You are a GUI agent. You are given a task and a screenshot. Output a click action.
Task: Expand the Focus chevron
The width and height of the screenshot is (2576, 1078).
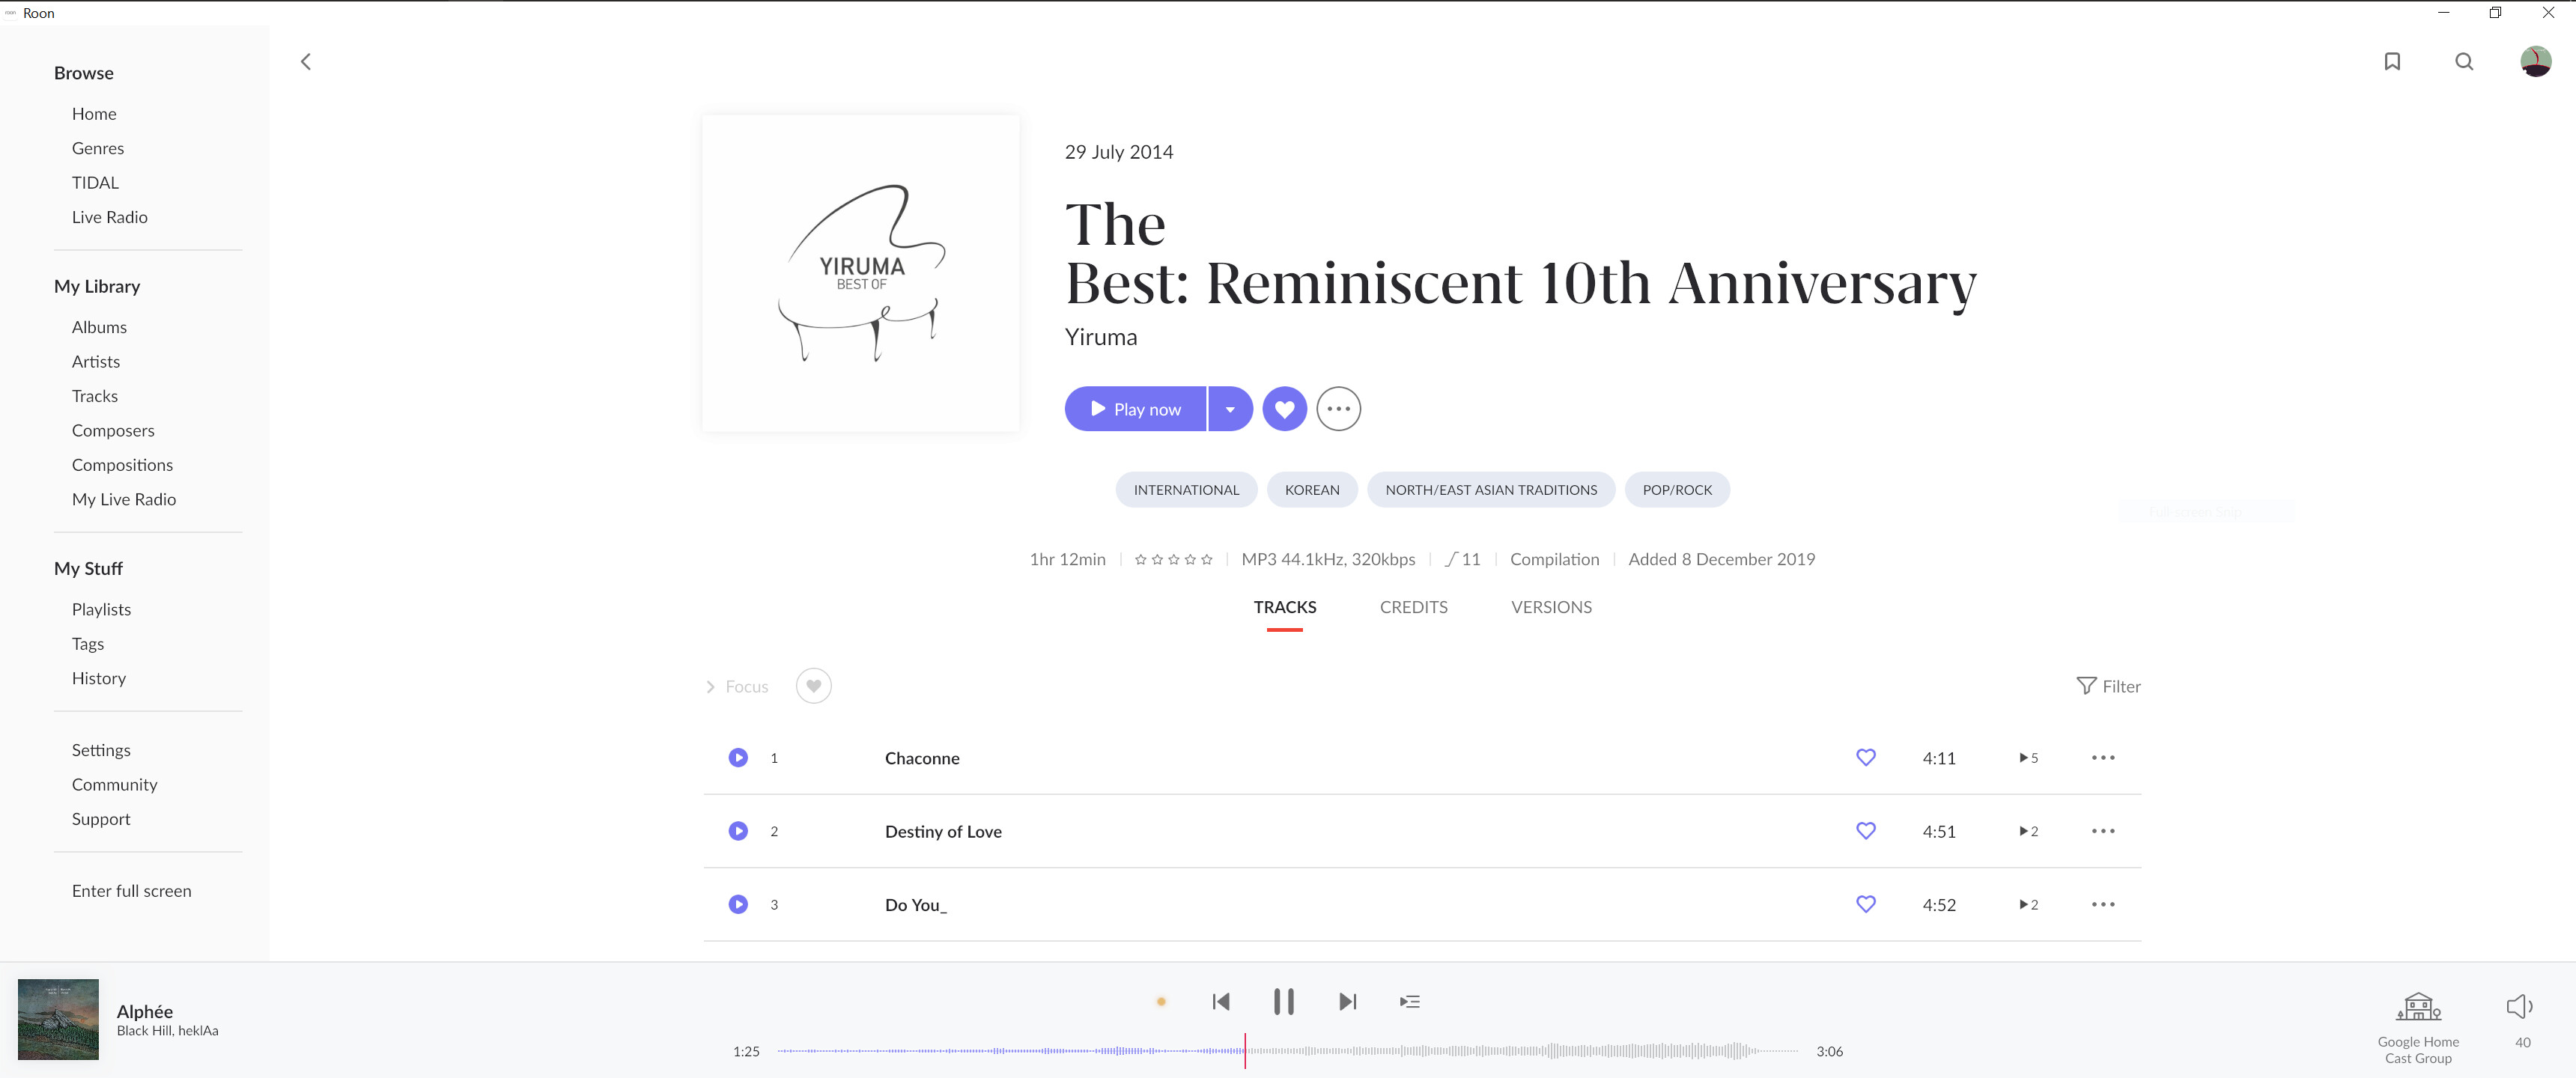pos(710,687)
